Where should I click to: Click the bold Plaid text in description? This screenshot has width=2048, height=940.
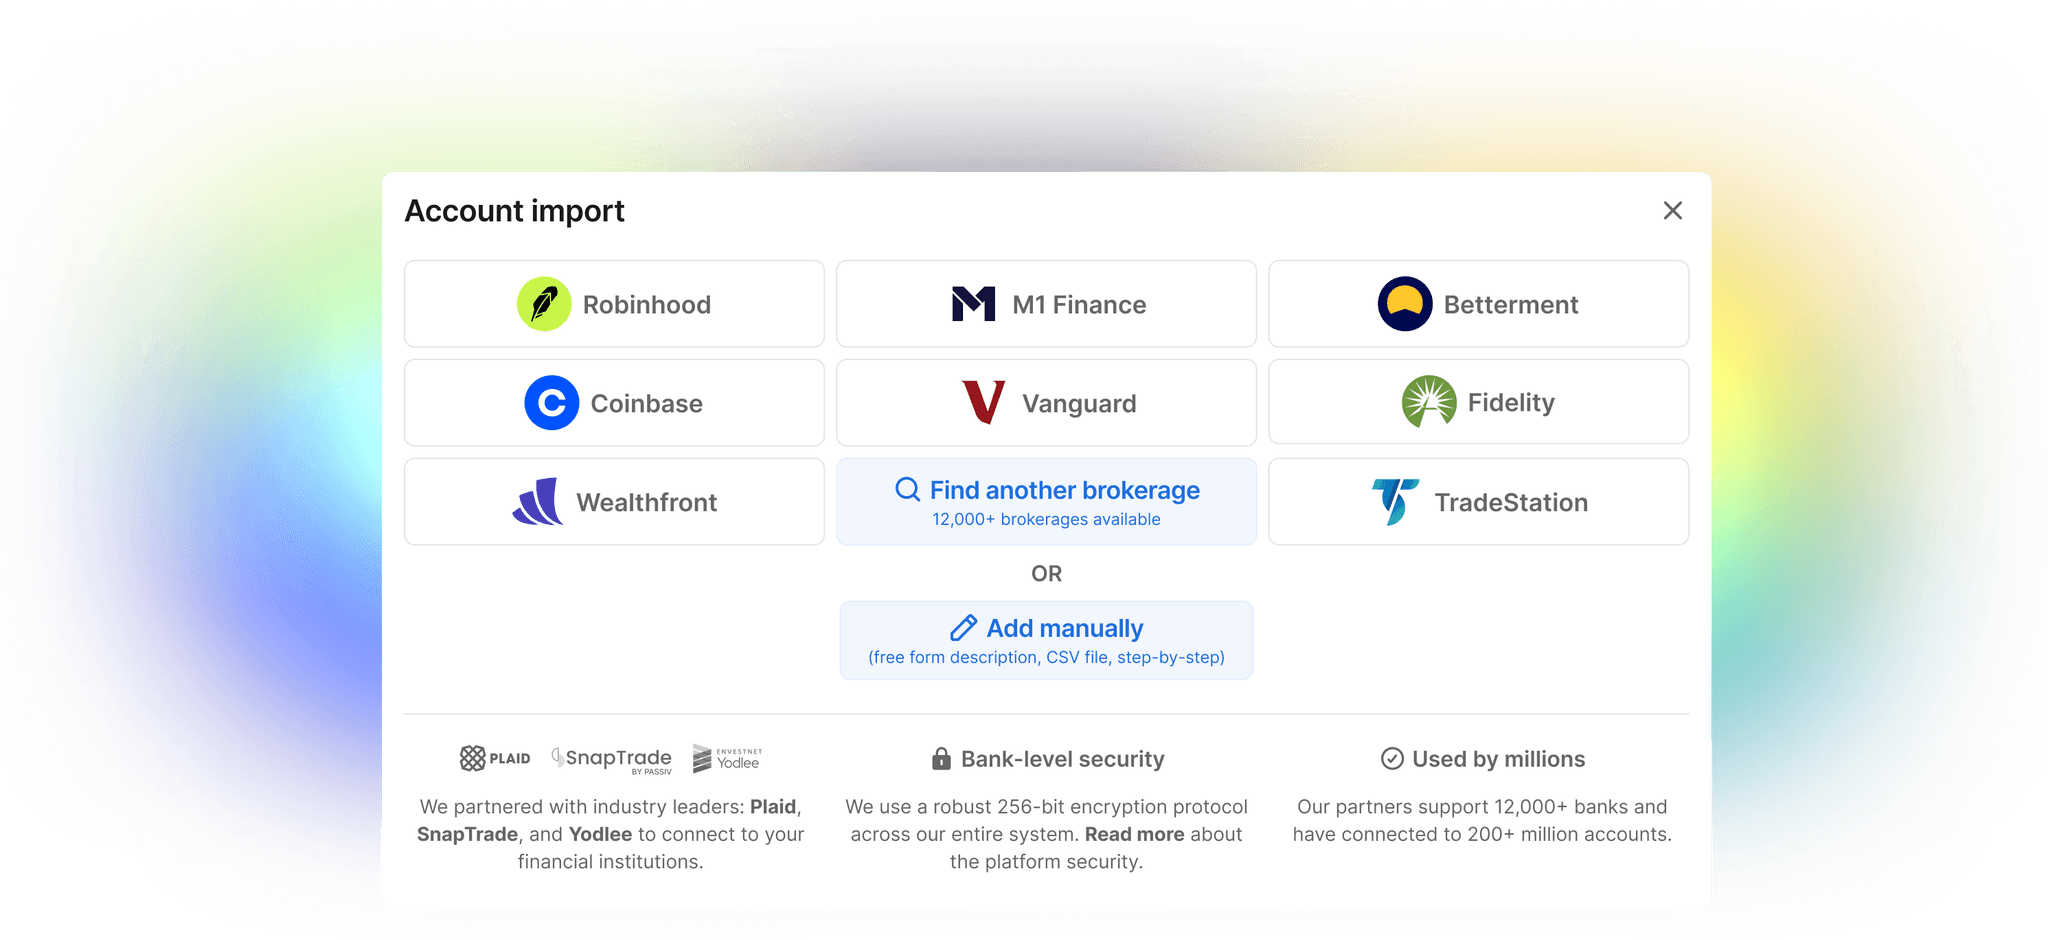(773, 807)
